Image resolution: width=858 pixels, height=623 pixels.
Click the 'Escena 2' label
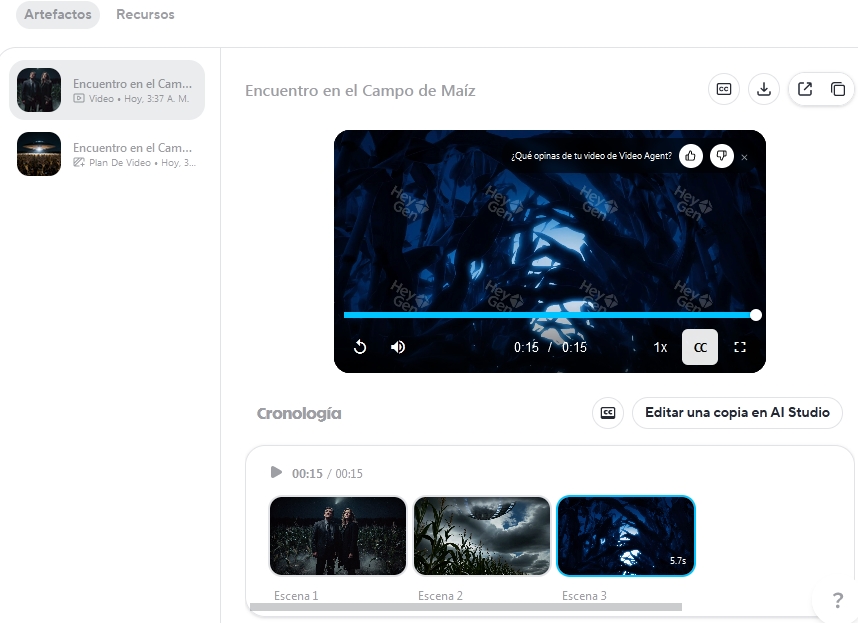point(440,596)
